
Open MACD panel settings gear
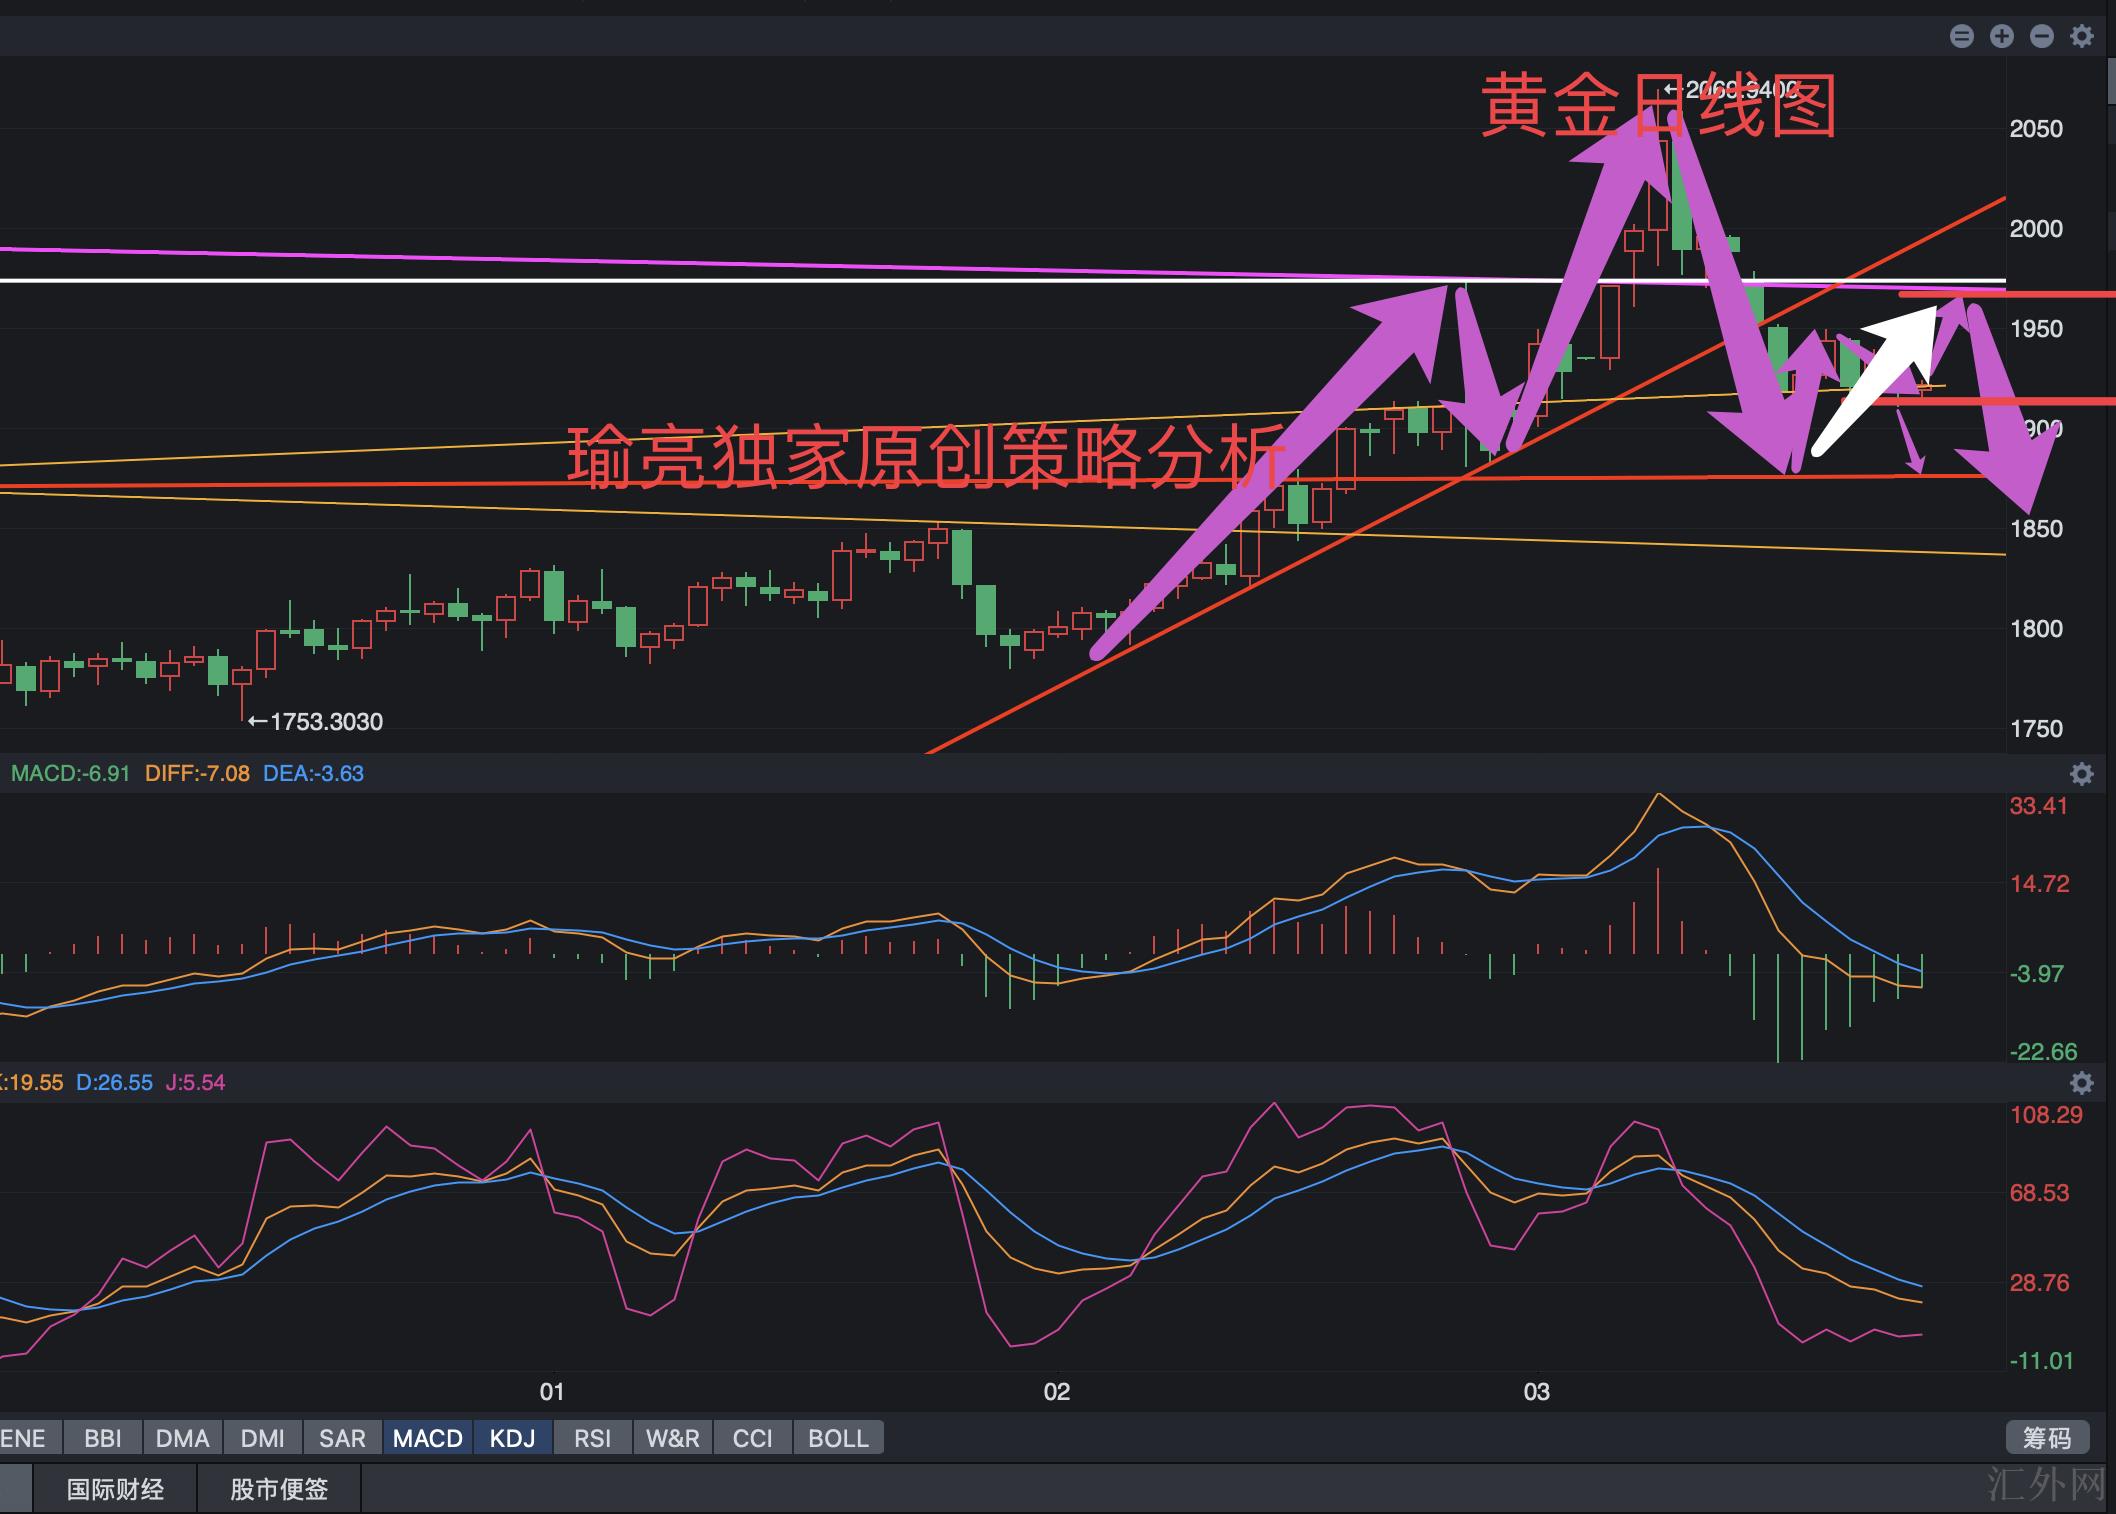tap(2082, 774)
